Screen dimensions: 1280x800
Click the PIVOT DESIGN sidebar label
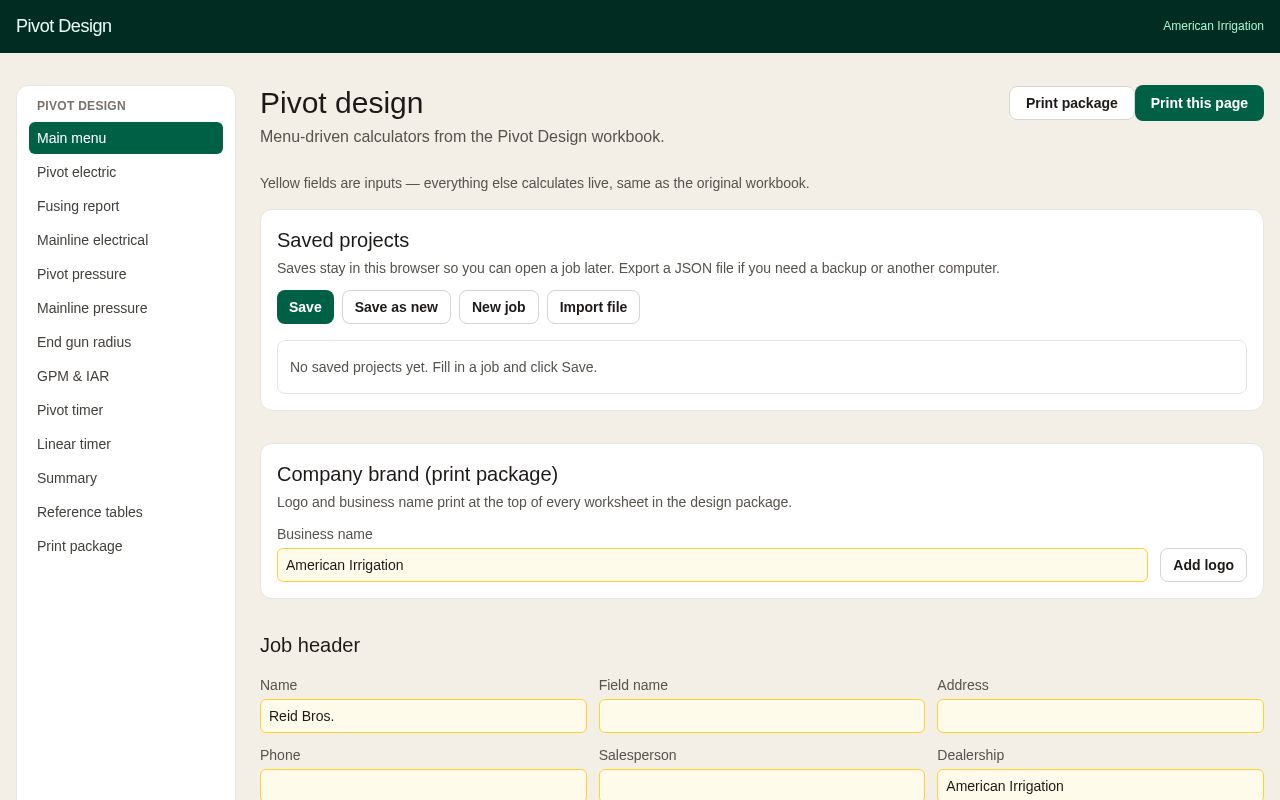pos(81,106)
